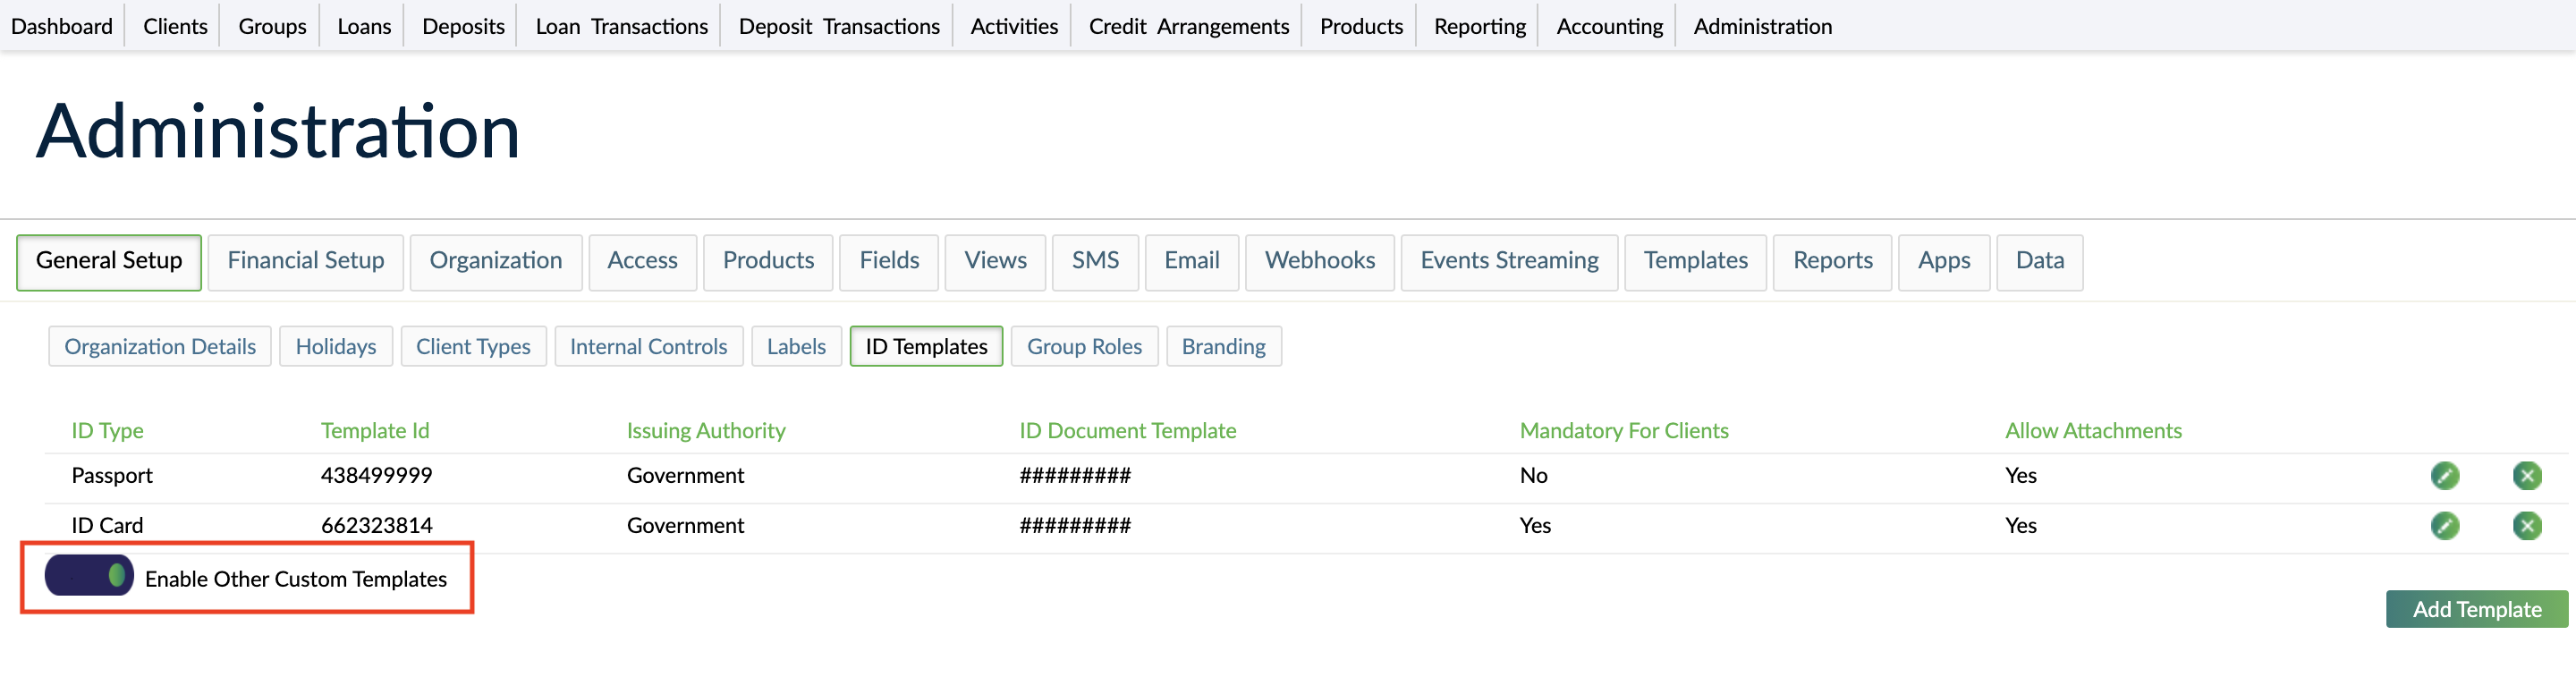The height and width of the screenshot is (694, 2576).
Task: Click the Template Id column header
Action: pyautogui.click(x=375, y=430)
